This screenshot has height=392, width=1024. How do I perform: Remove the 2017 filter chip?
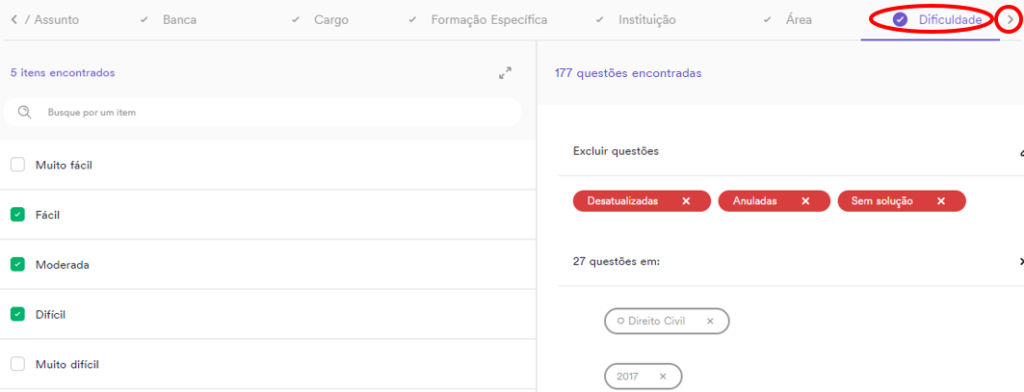[x=663, y=376]
